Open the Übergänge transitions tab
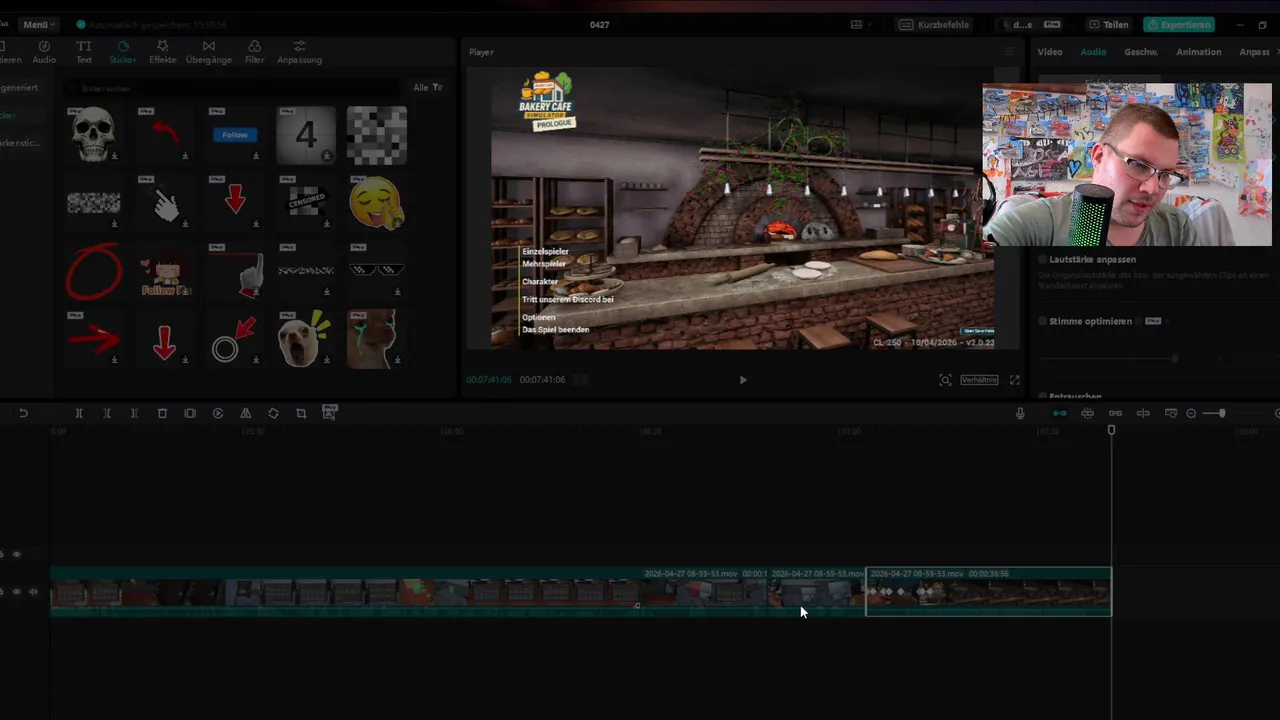This screenshot has height=720, width=1280. click(208, 52)
